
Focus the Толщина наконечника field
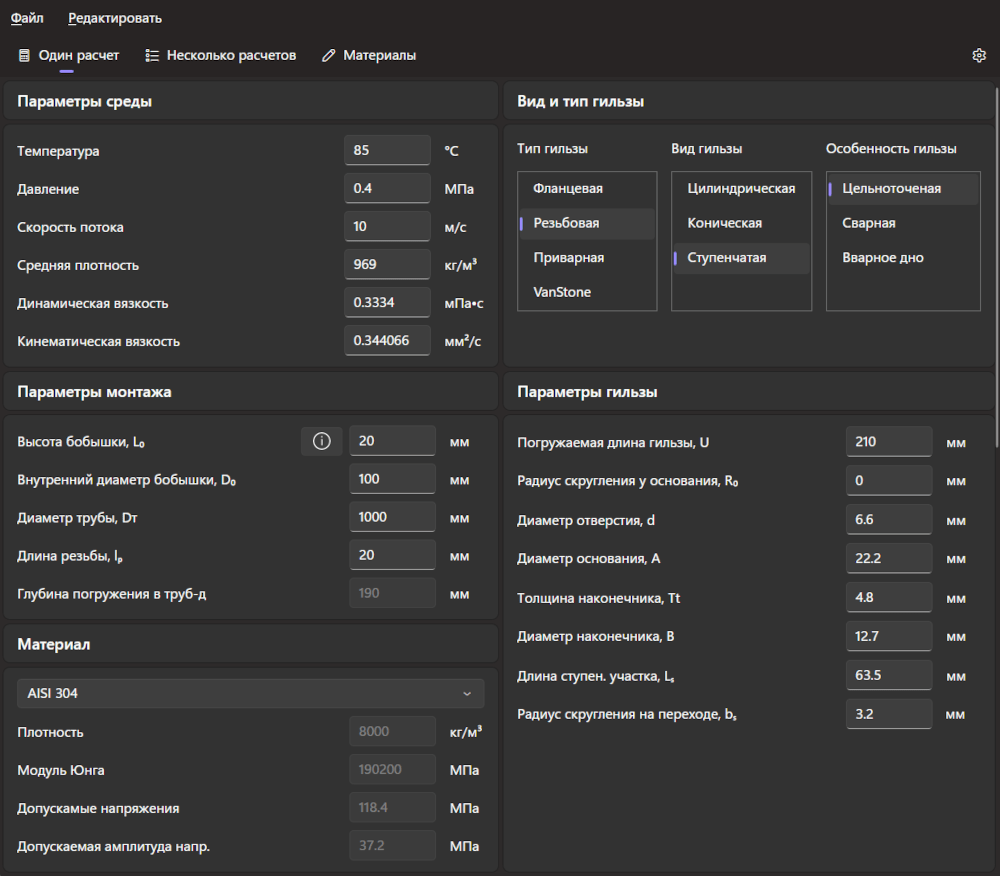coord(889,597)
